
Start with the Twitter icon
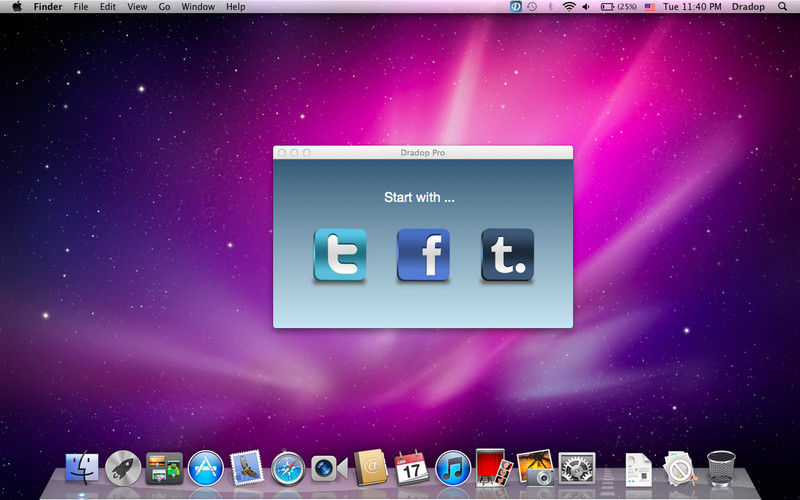(340, 255)
